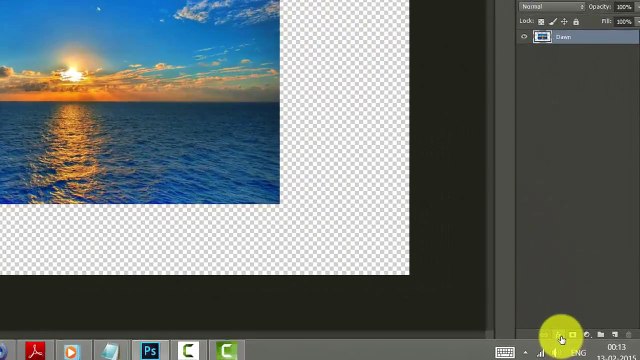Create new fill or adjustment layer icon

[587, 335]
